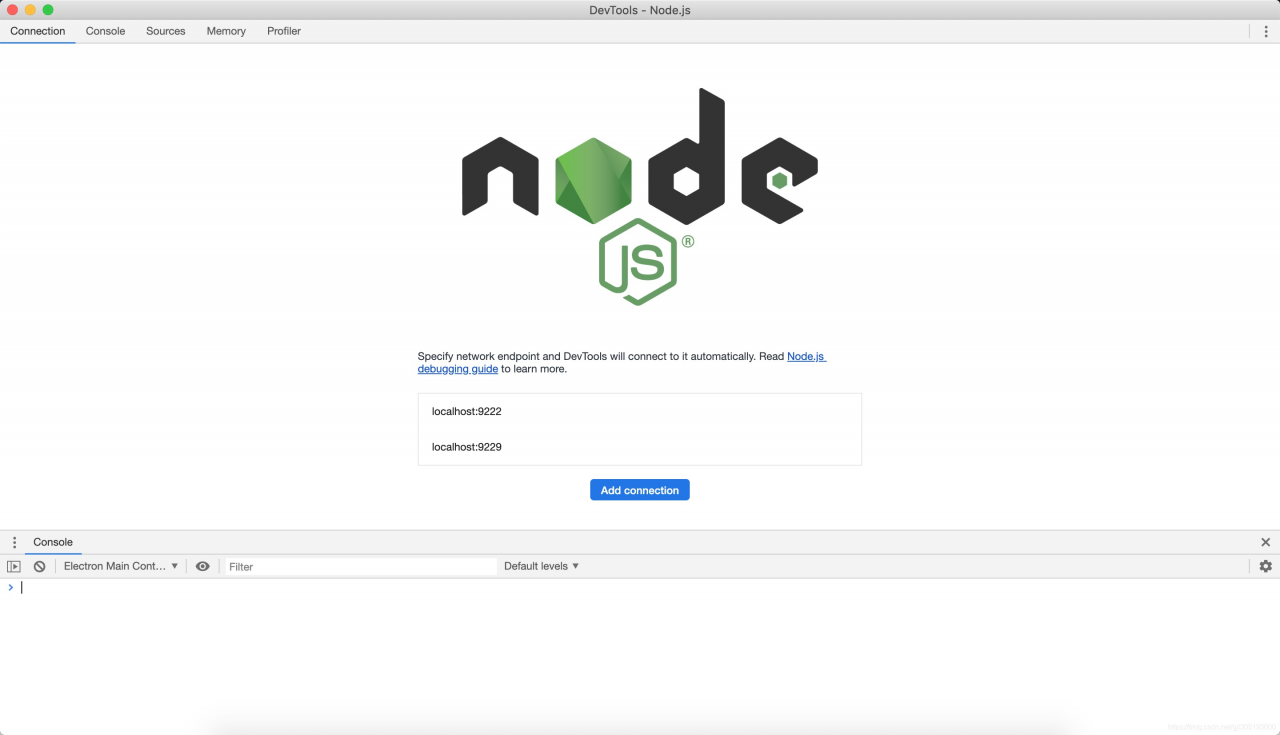
Task: Open the Customize DevTools kebab menu
Action: (1265, 31)
